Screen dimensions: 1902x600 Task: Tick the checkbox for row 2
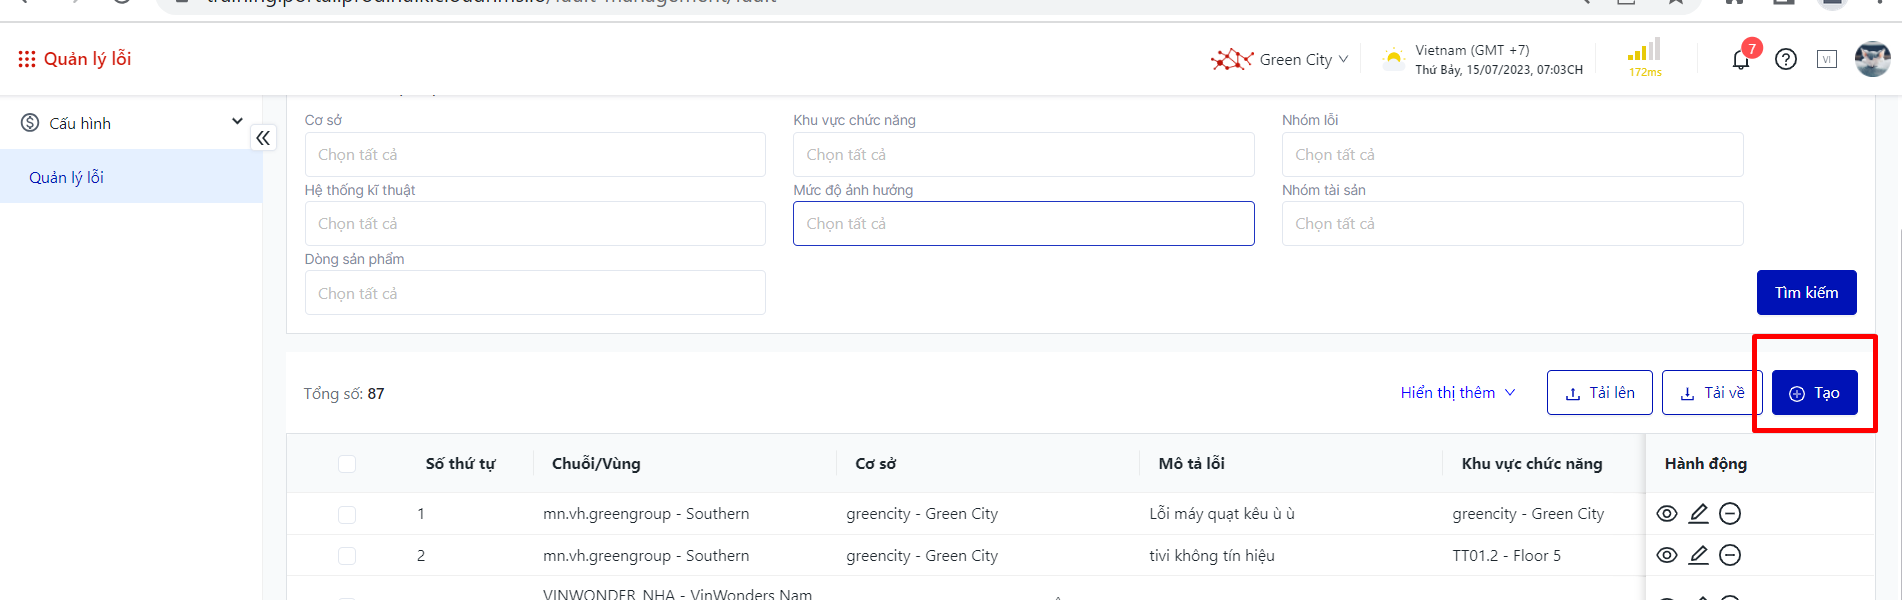click(x=347, y=556)
